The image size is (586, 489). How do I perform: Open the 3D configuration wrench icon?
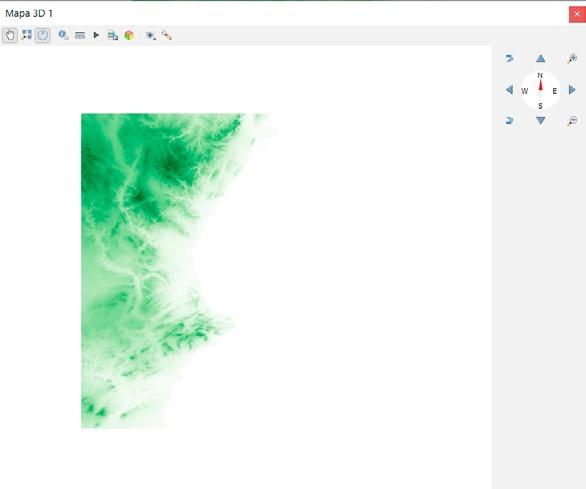pos(166,35)
